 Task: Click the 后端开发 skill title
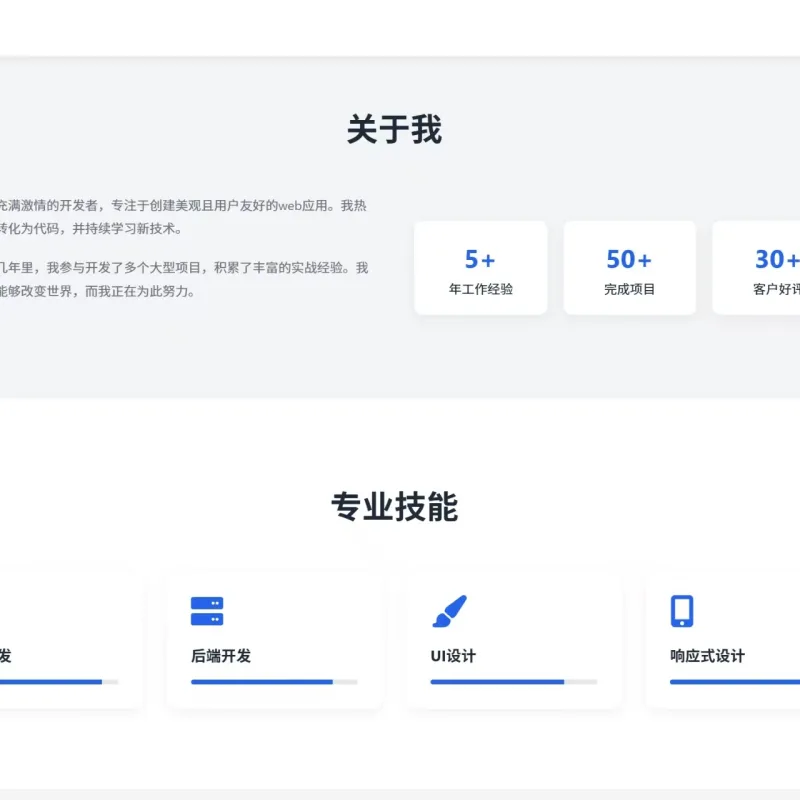[x=221, y=656]
